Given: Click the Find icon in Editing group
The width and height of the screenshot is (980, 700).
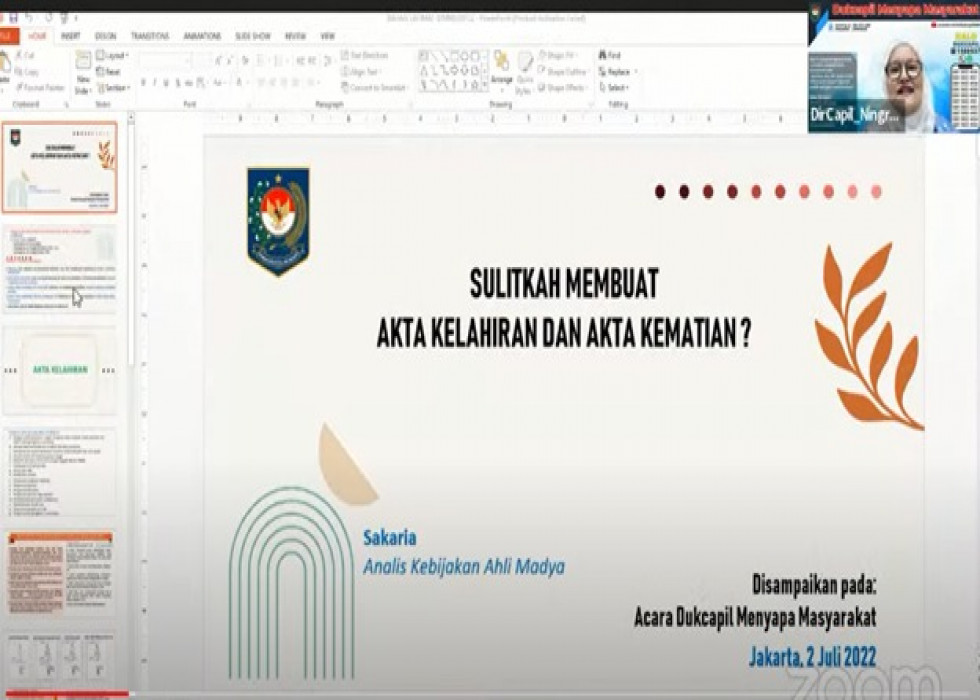Looking at the screenshot, I should coord(610,56).
